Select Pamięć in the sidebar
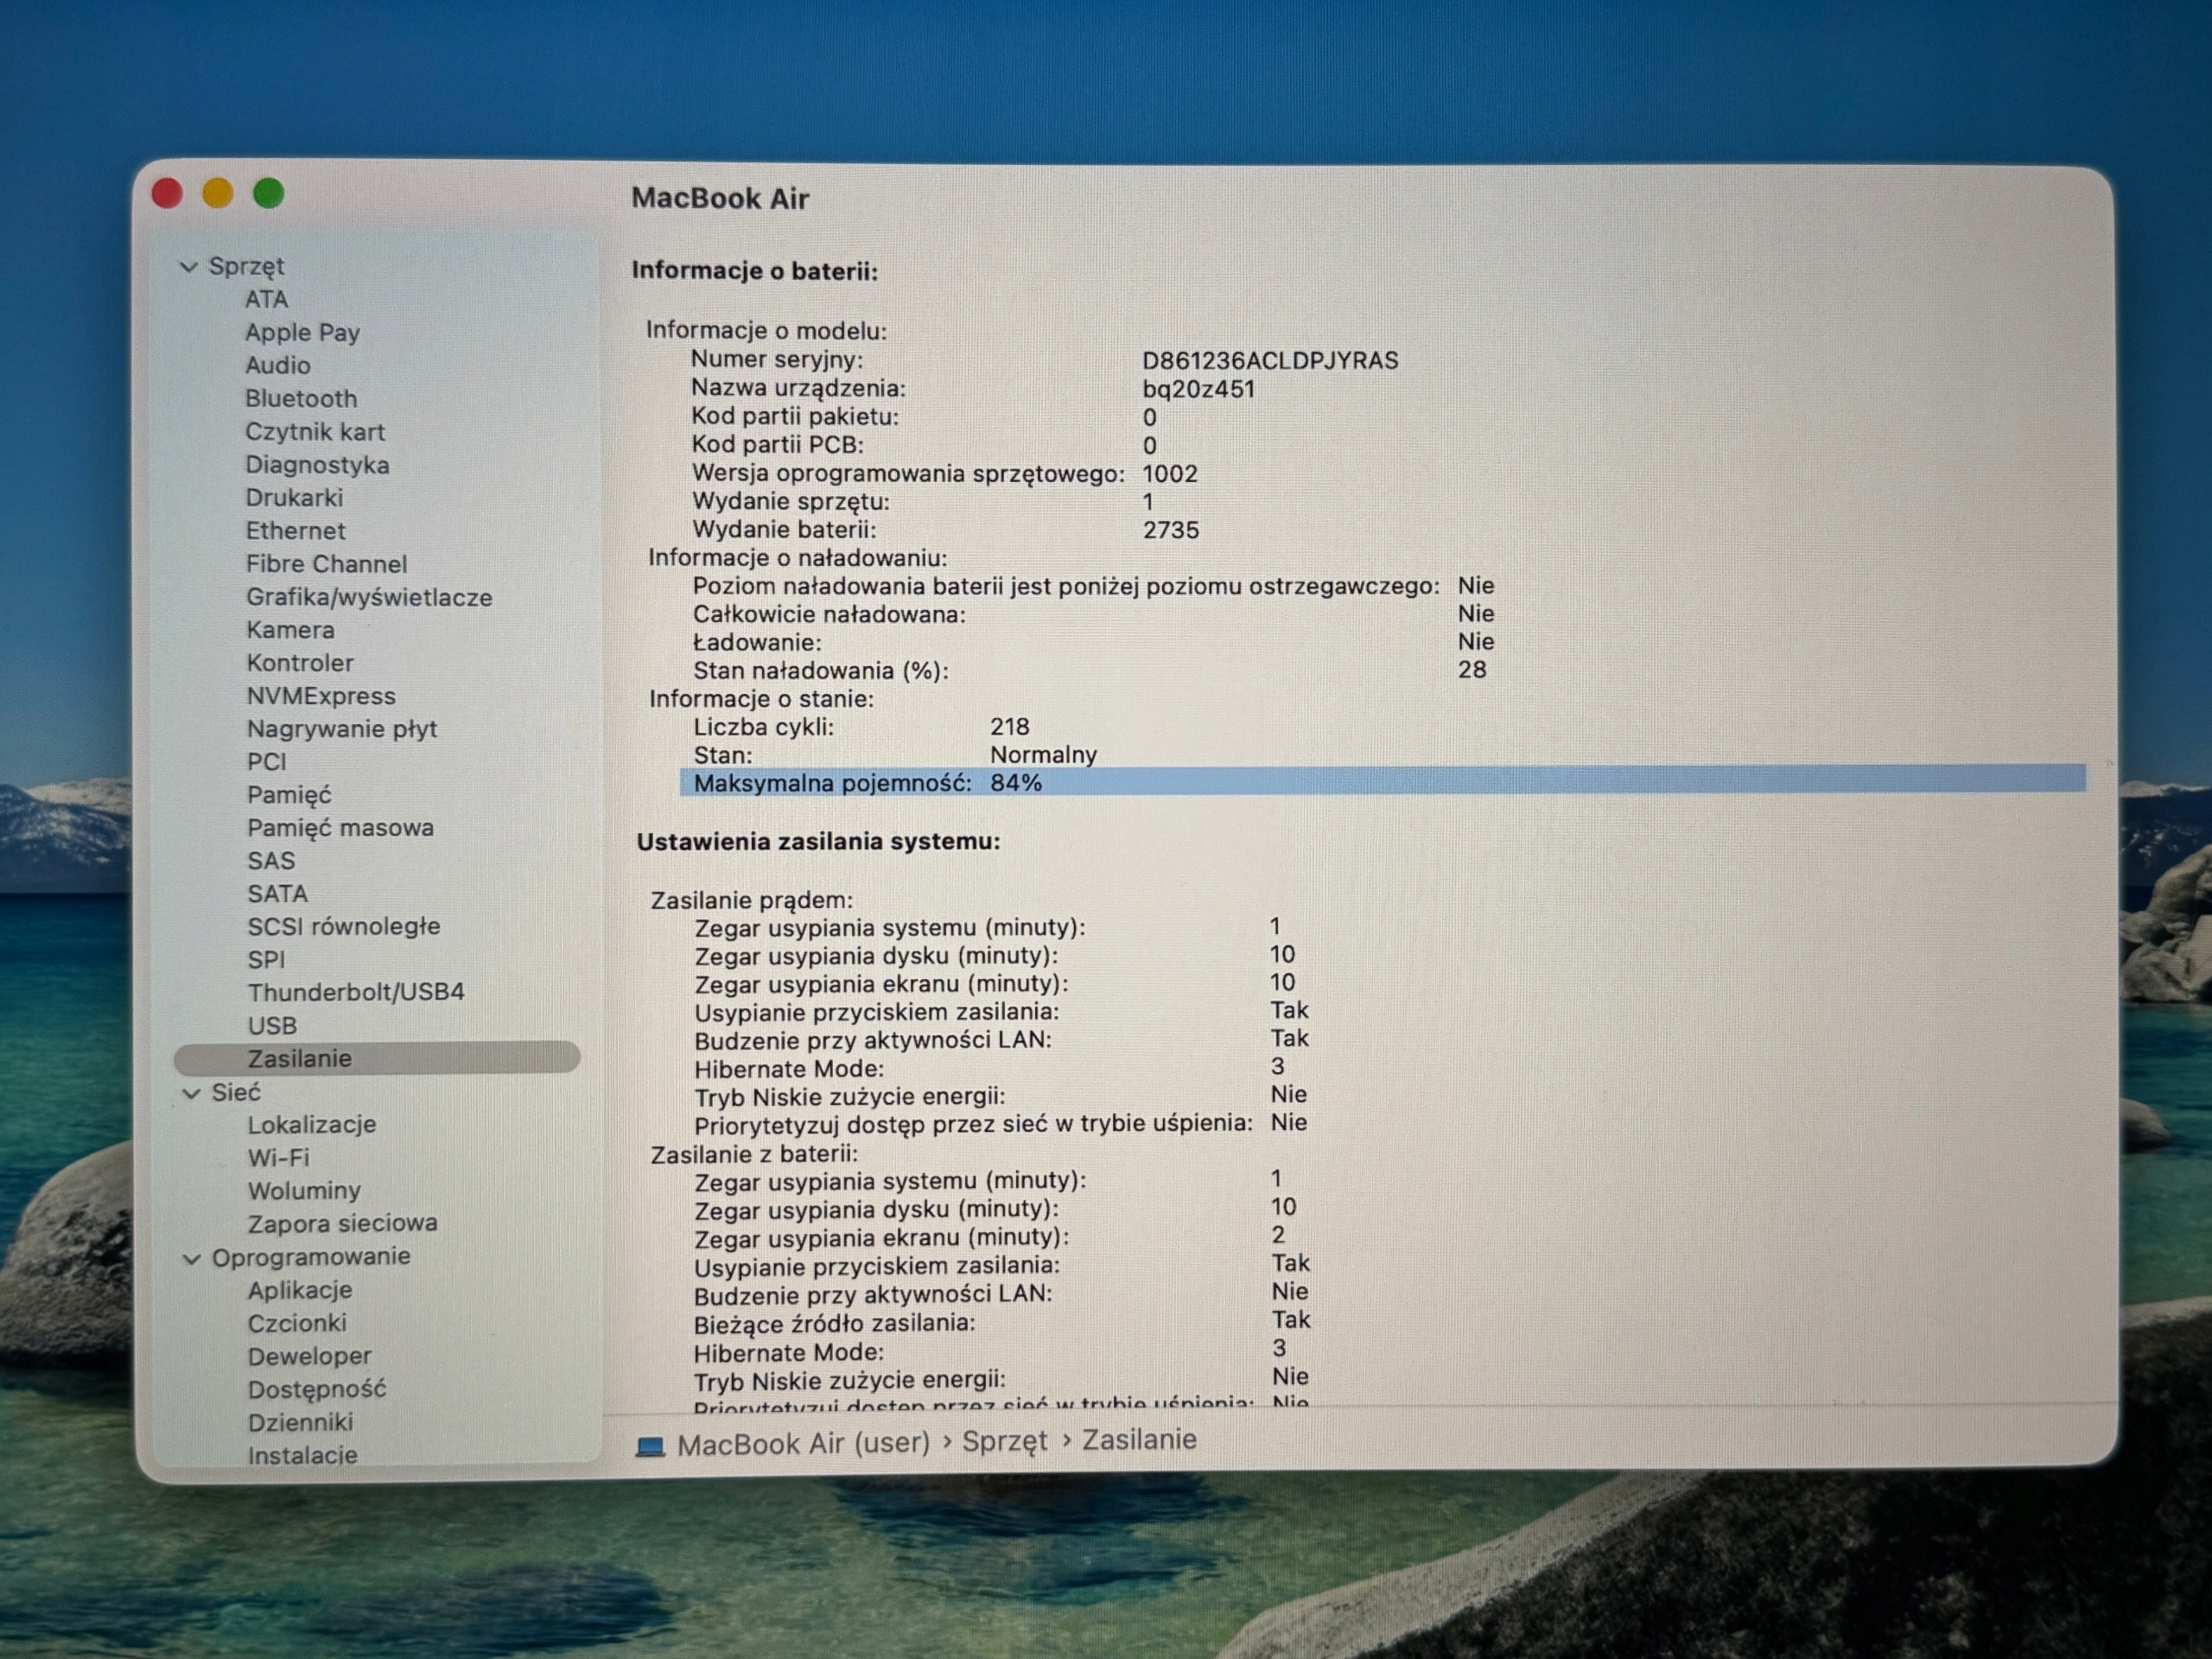The image size is (2212, 1659). coord(289,795)
